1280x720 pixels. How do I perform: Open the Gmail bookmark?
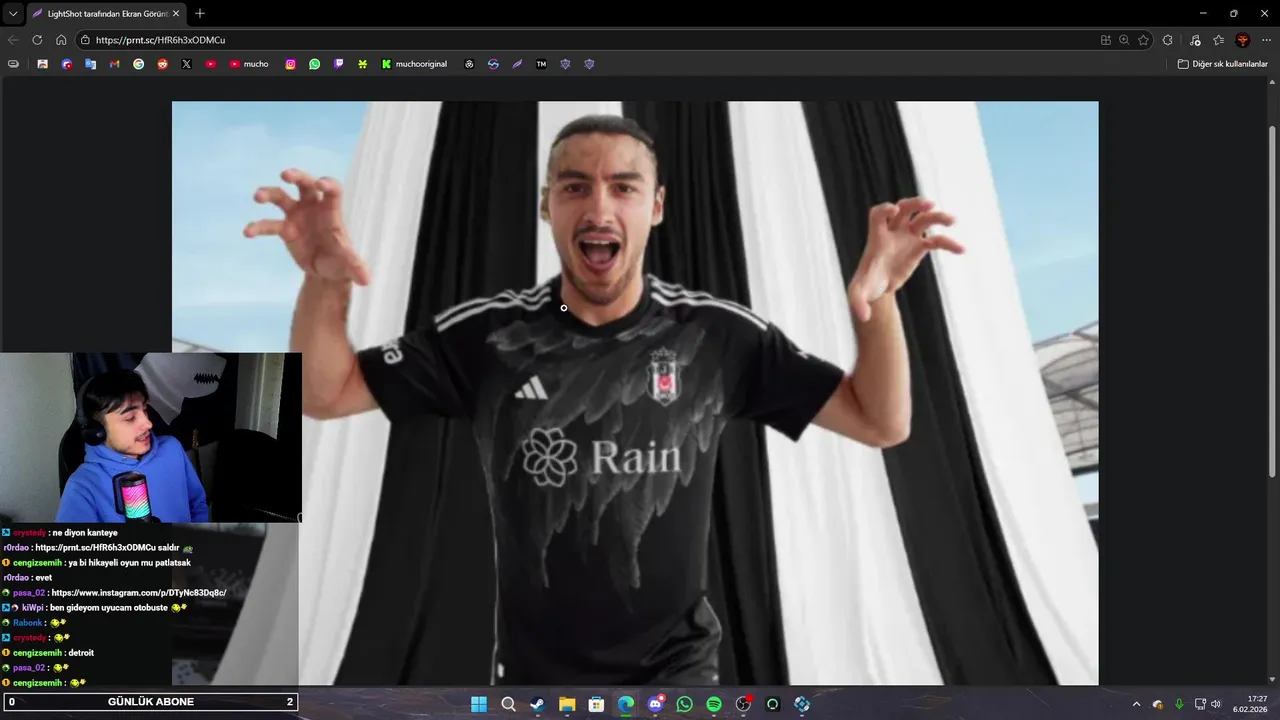(114, 64)
